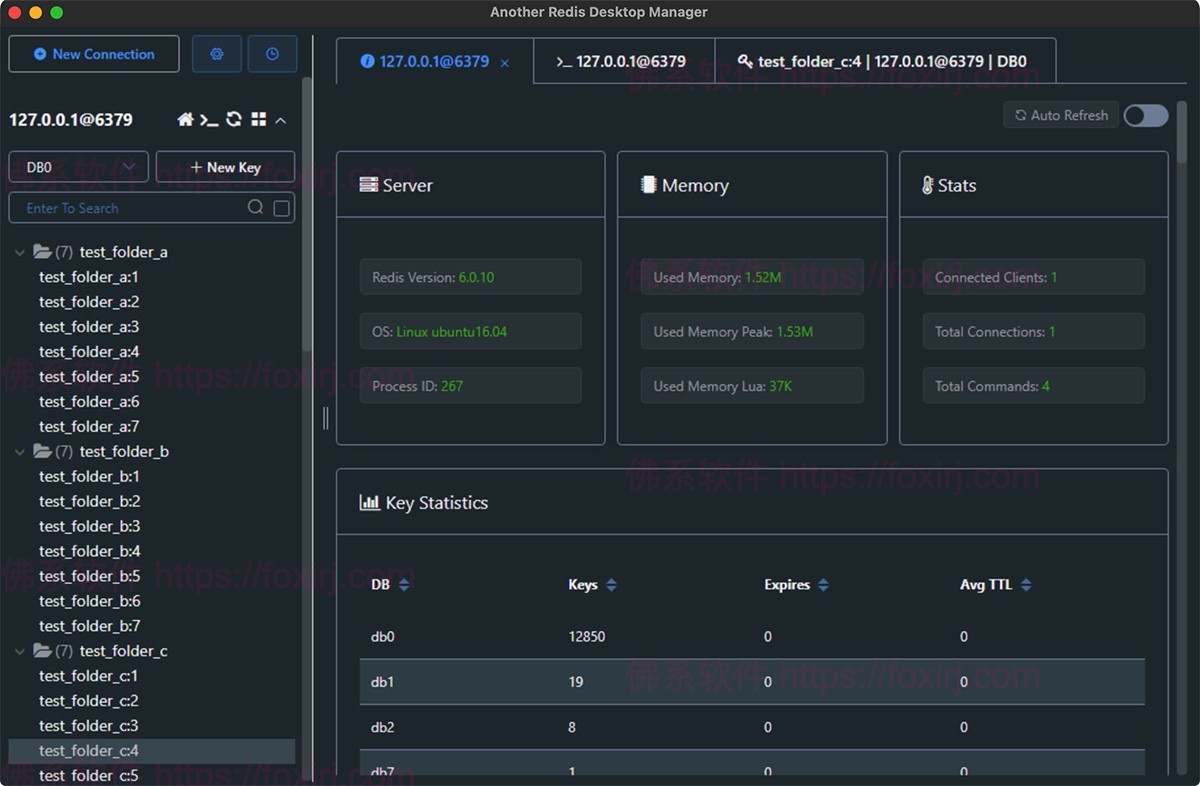Switch key list layout via grid icon
Screen dimensions: 1200x786
pyautogui.click(x=257, y=120)
